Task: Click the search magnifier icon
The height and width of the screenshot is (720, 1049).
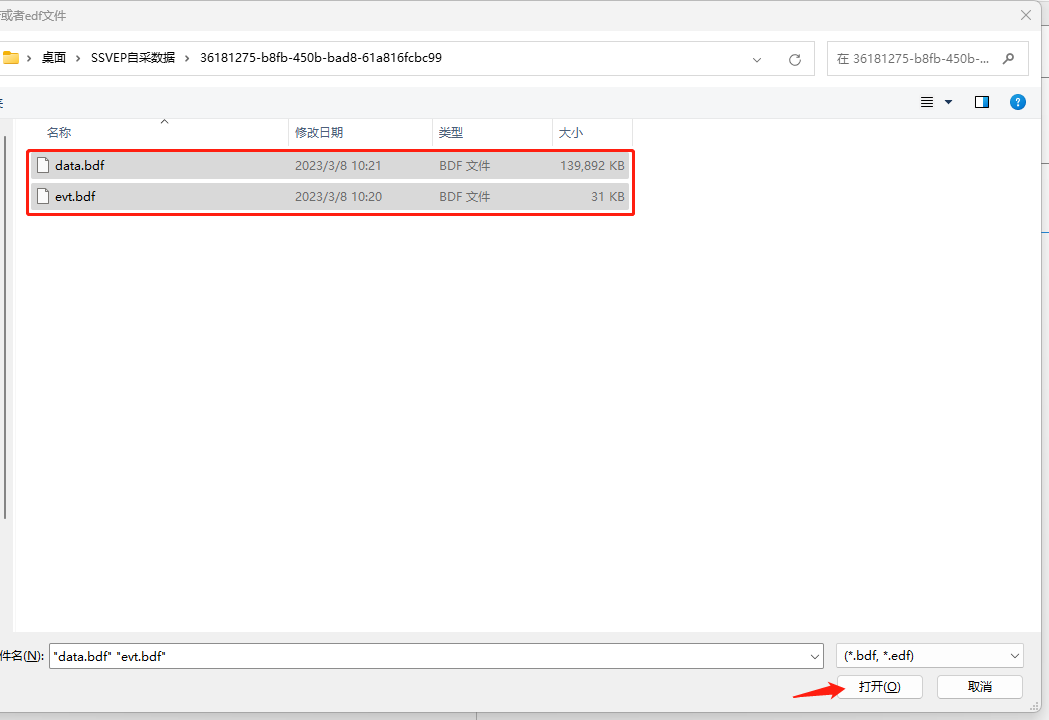Action: 1009,58
